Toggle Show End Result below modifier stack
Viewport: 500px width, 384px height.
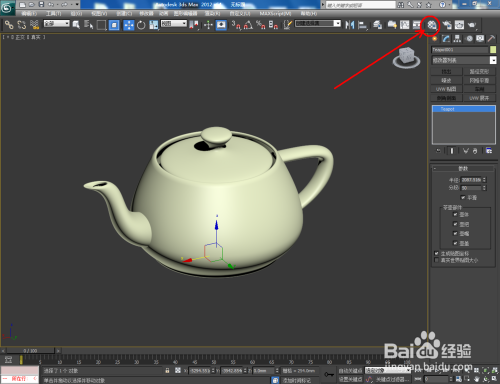452,151
